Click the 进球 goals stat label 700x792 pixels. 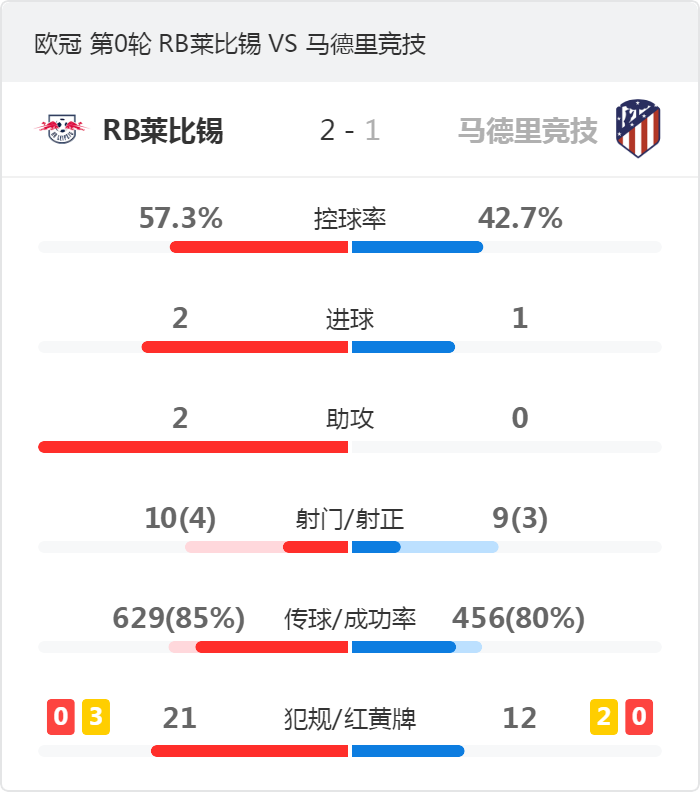[350, 319]
